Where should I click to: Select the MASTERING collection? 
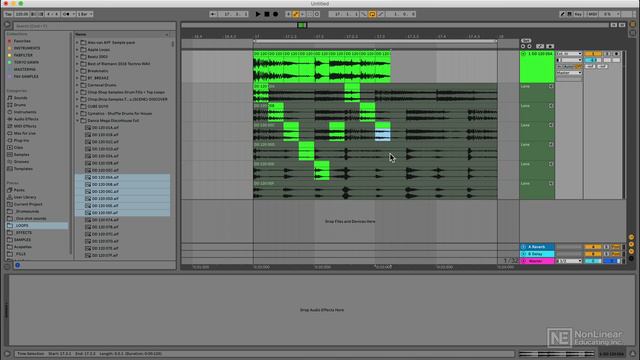pyautogui.click(x=24, y=69)
